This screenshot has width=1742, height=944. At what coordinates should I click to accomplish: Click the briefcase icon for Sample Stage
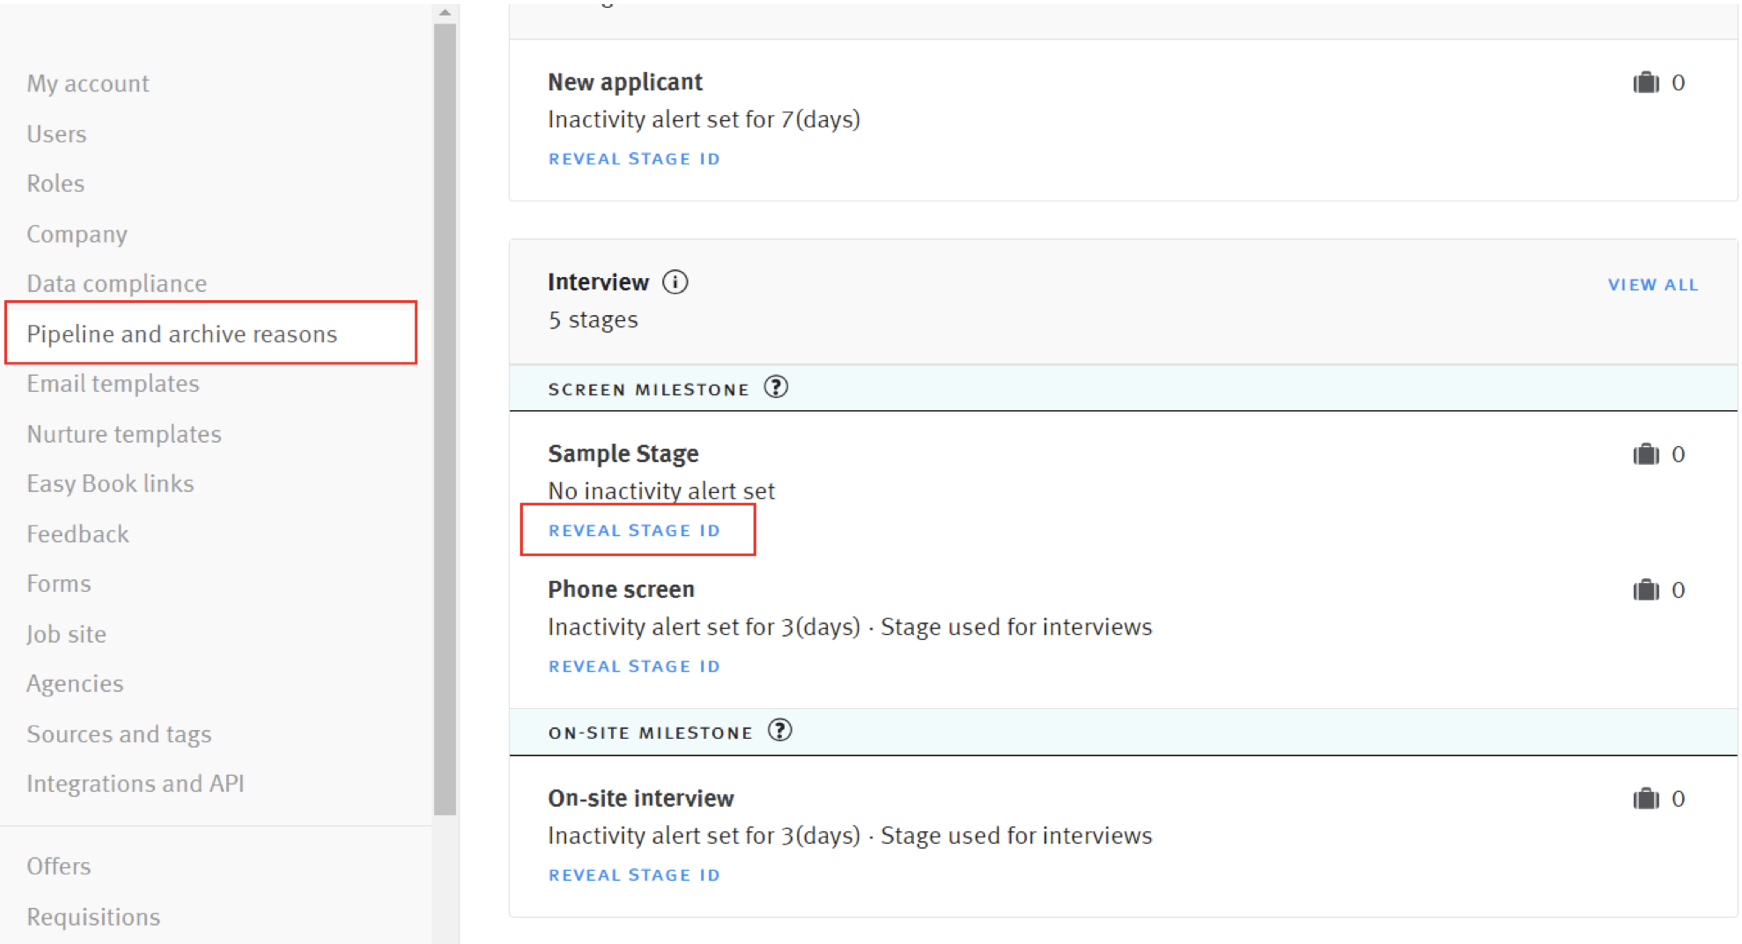coord(1646,453)
